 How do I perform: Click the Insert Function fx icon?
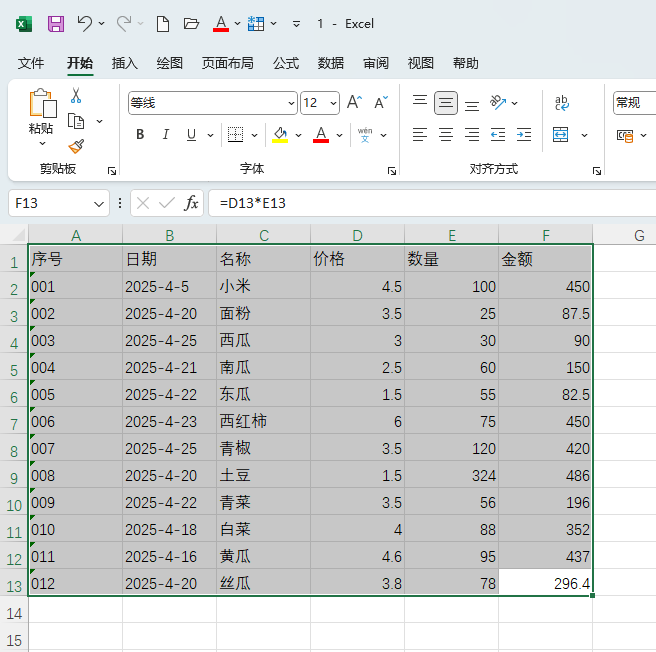coord(191,203)
